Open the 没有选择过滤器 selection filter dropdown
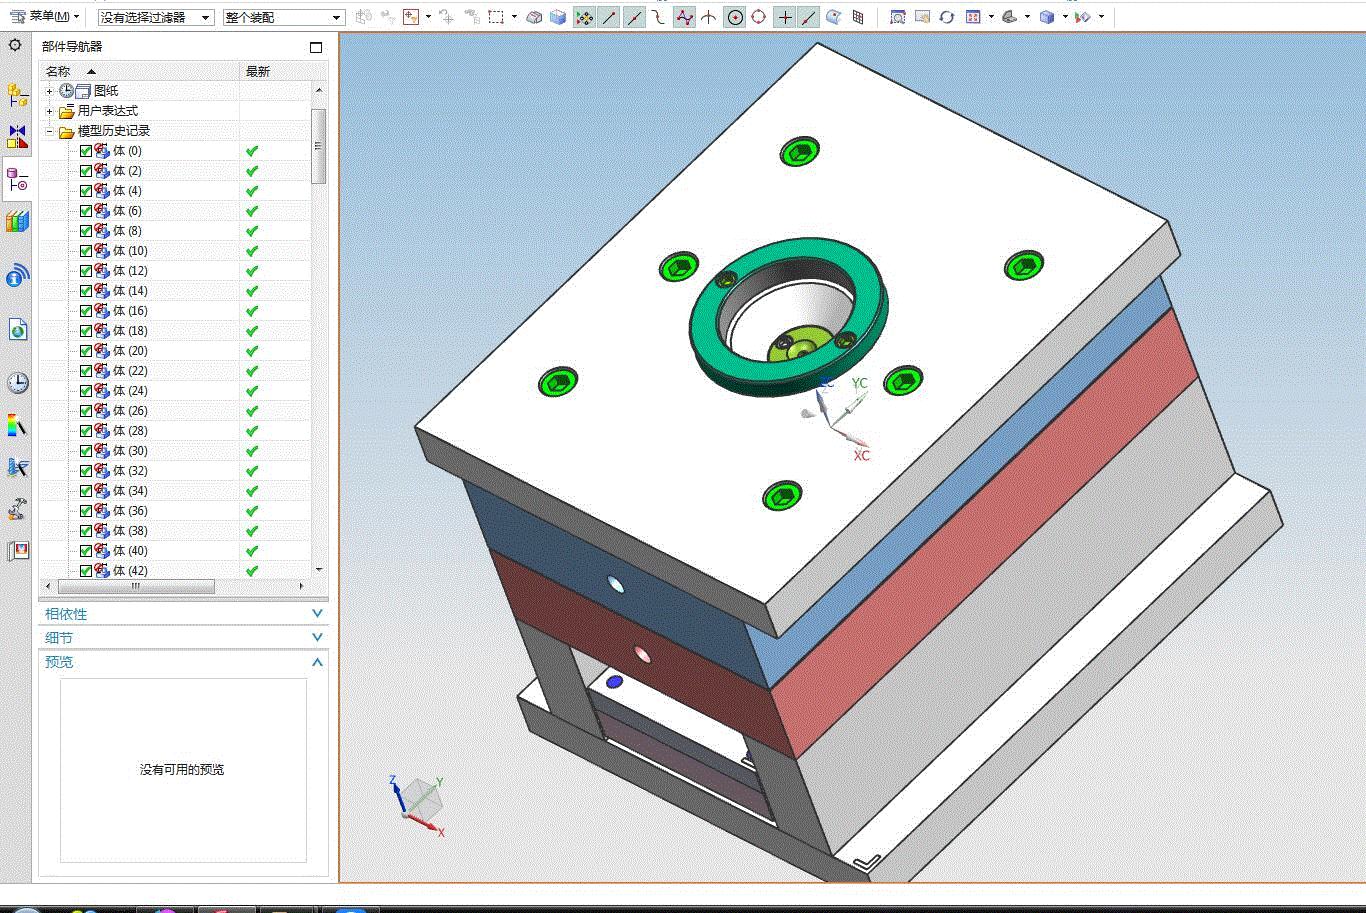The width and height of the screenshot is (1366, 913). click(156, 18)
